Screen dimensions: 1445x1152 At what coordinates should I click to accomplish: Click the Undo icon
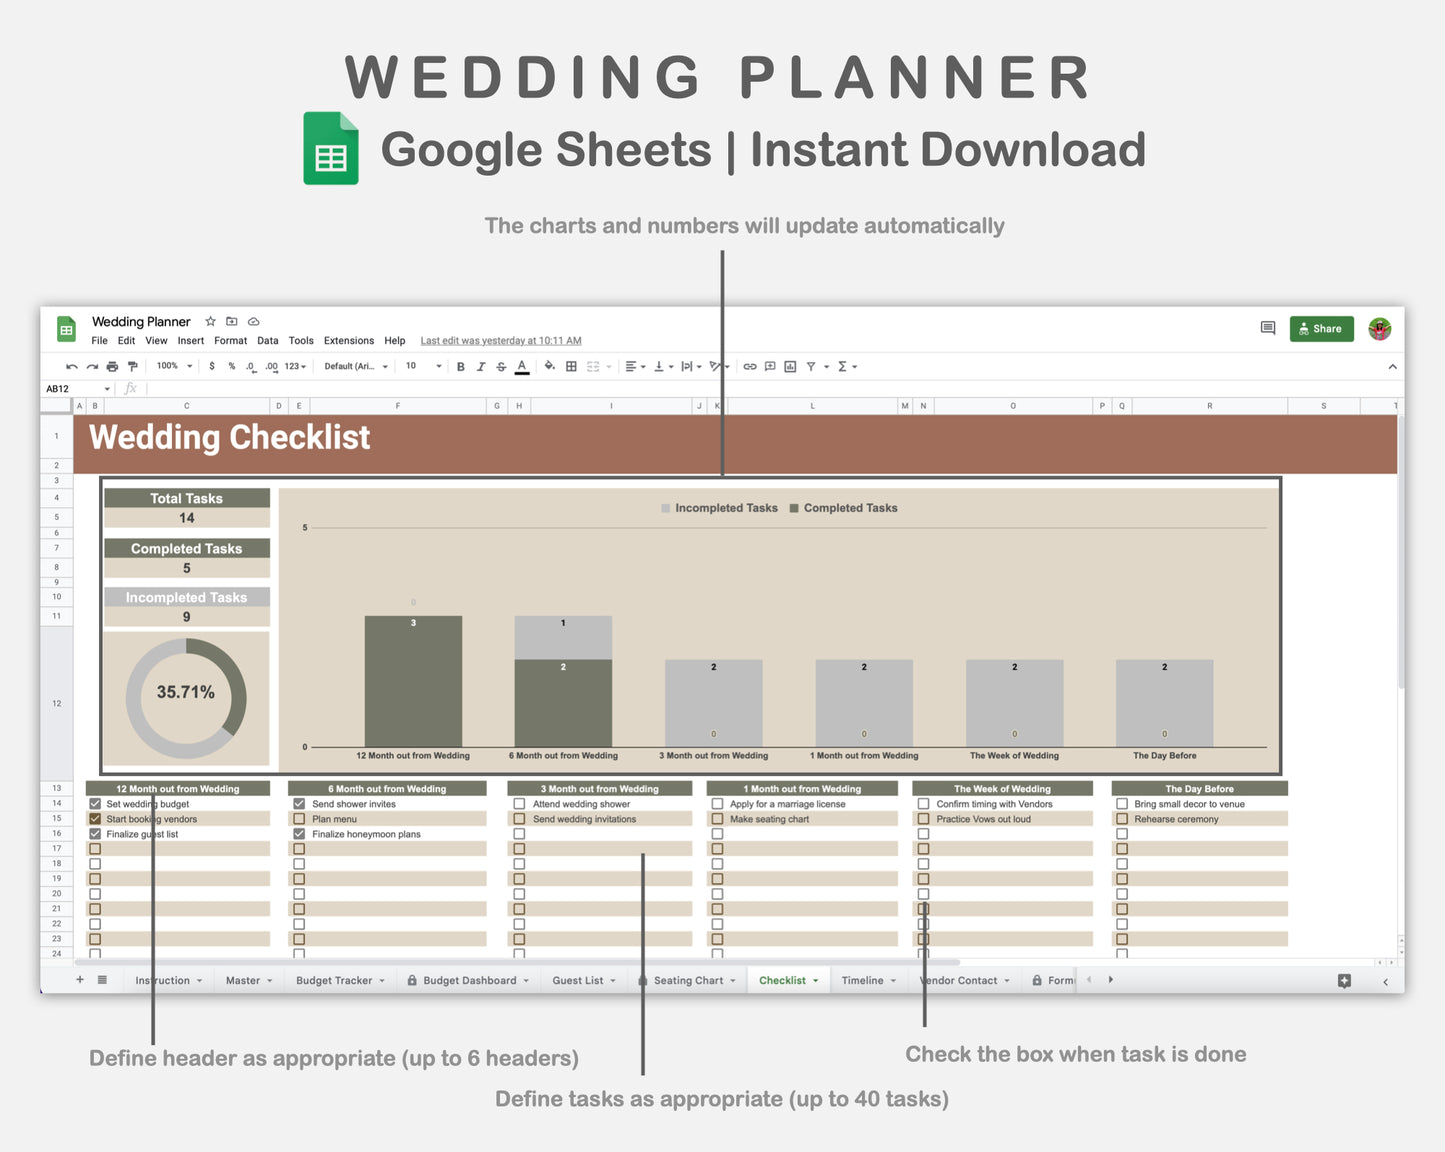[73, 366]
